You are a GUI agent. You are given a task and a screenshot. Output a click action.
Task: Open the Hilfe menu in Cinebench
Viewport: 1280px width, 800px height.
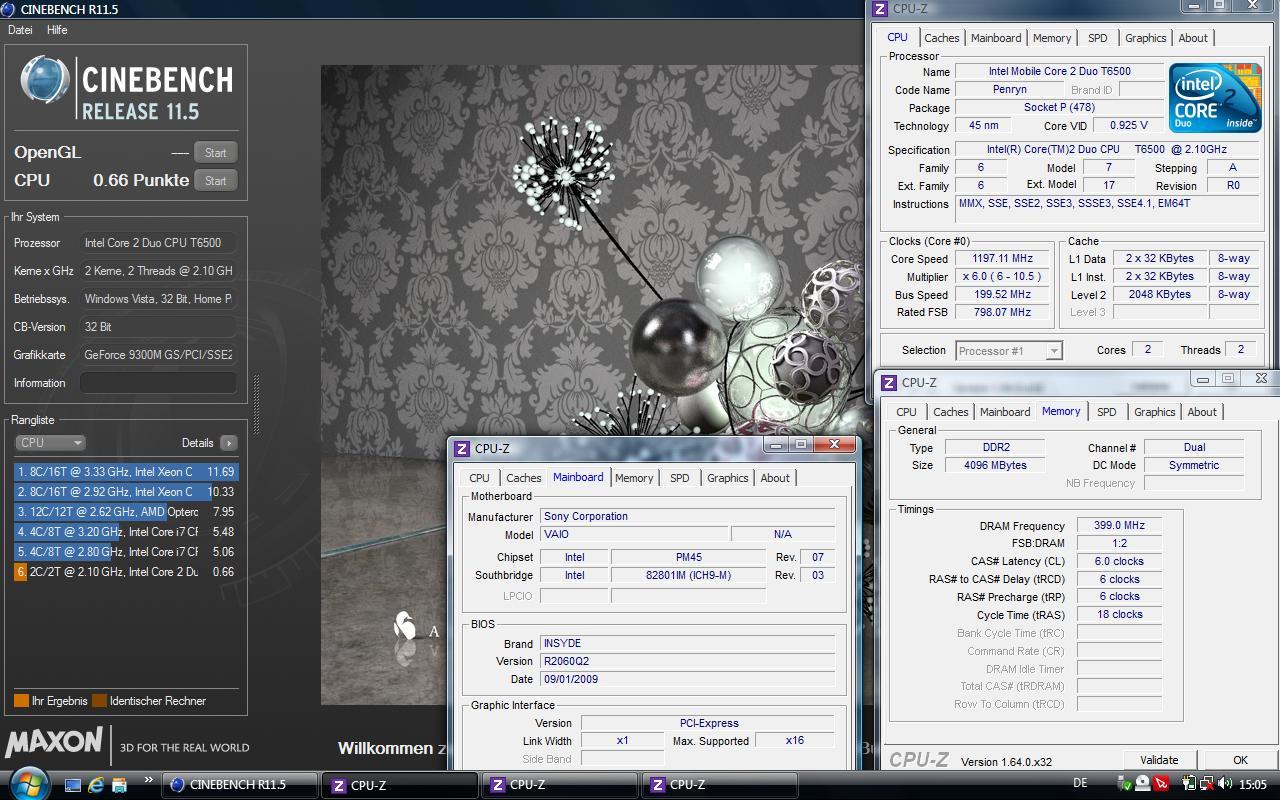click(x=57, y=30)
